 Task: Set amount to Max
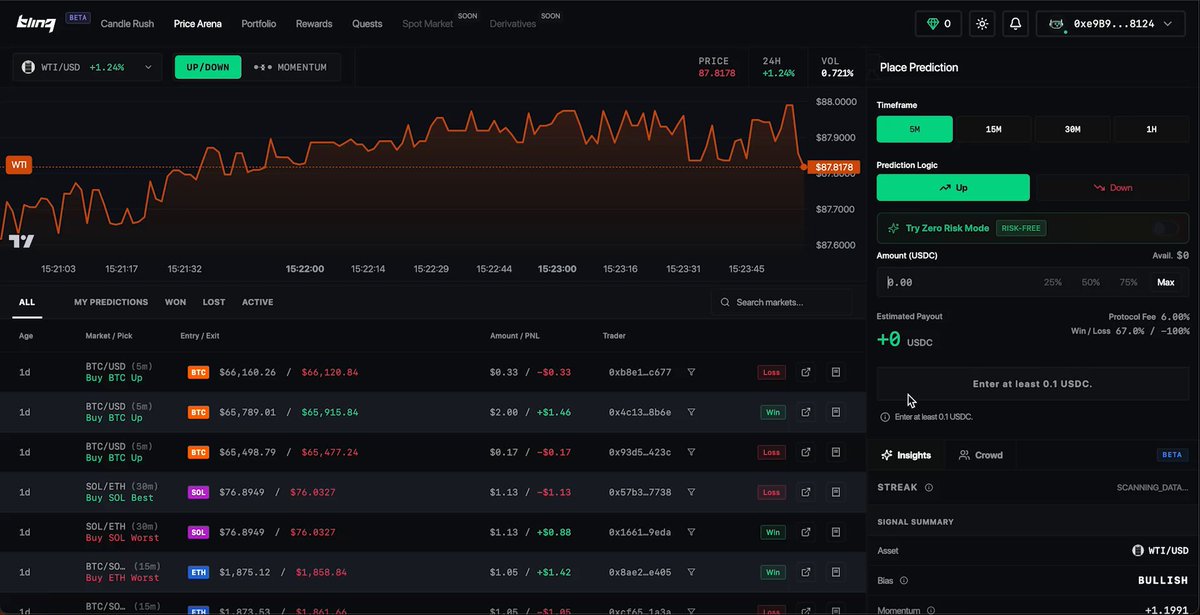(1165, 282)
